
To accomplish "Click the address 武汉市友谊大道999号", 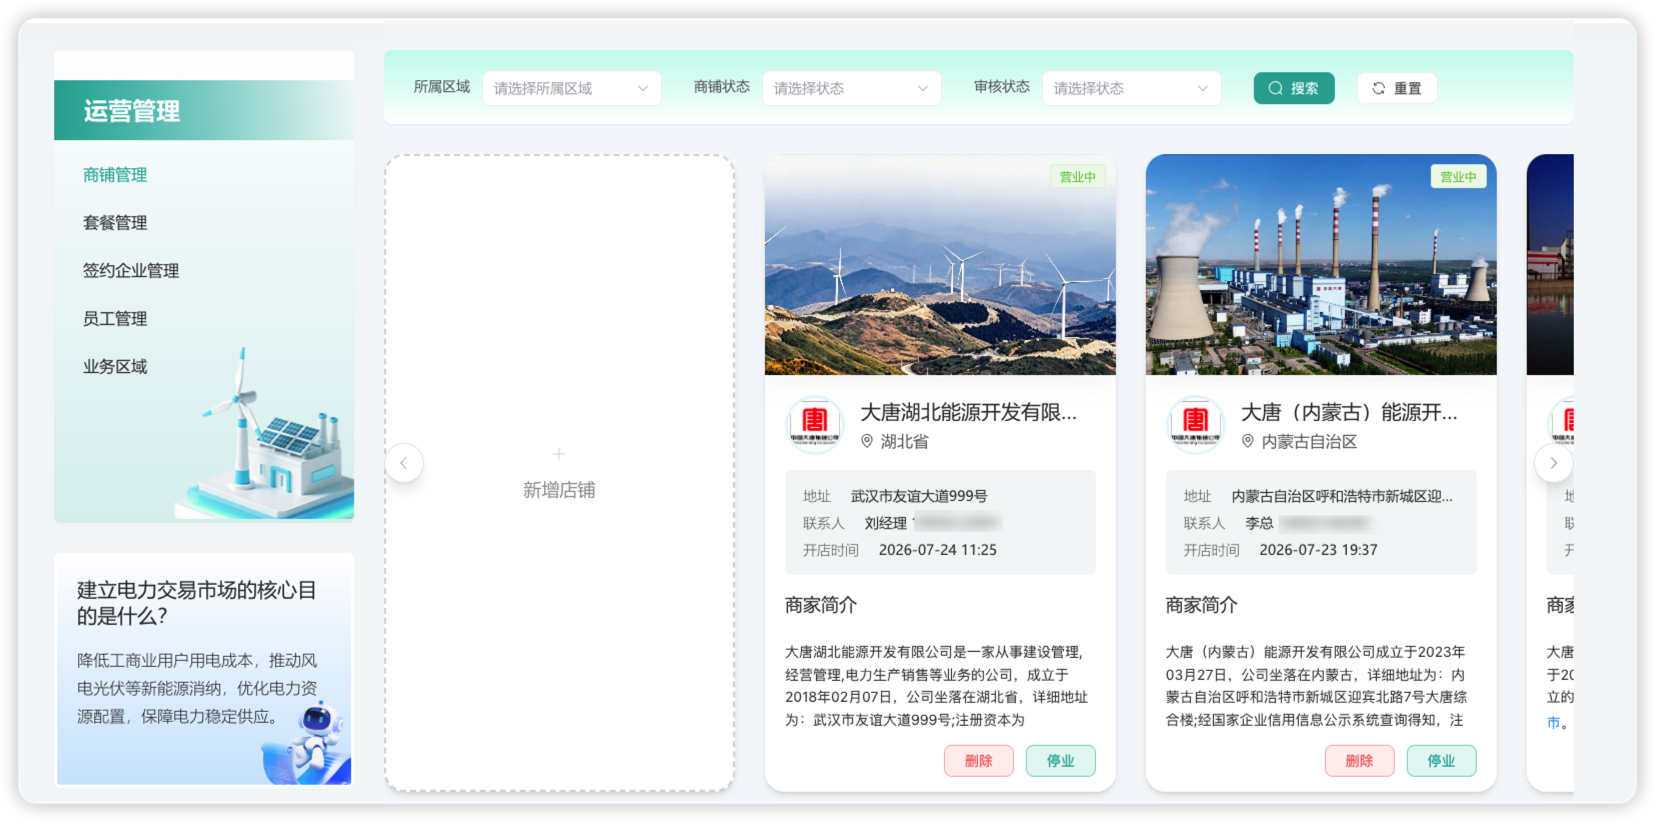I will 919,496.
